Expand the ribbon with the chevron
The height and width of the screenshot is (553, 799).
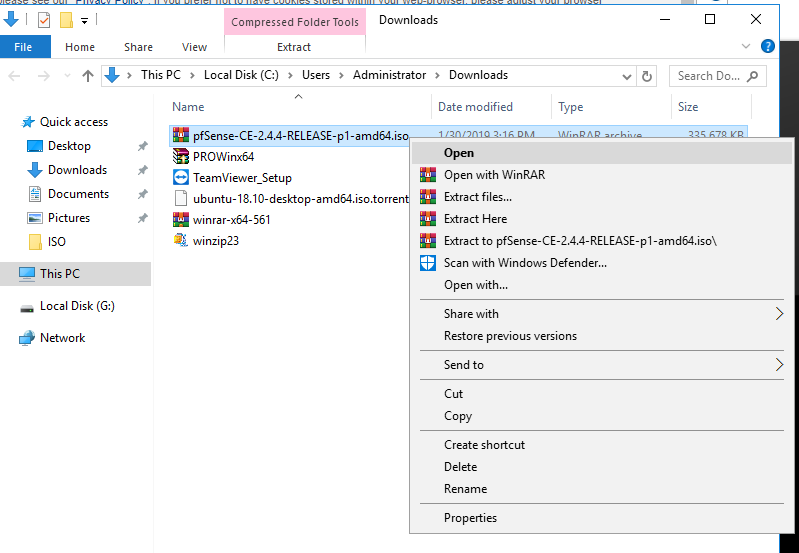click(746, 46)
